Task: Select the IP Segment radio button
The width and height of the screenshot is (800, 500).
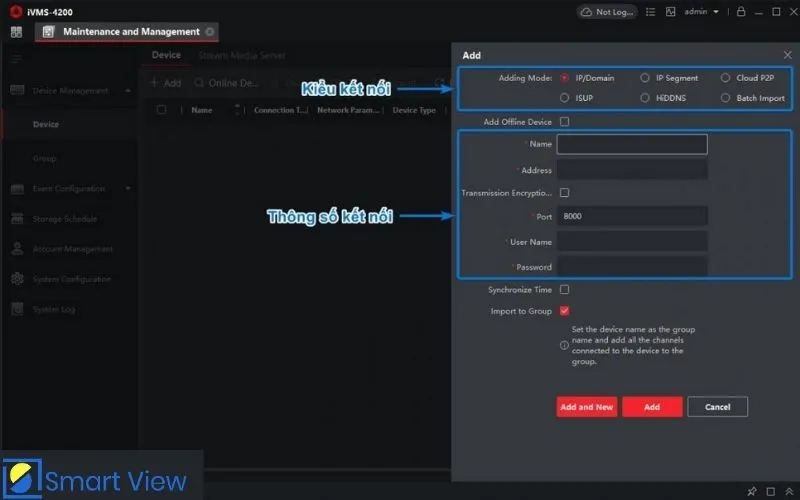Action: (x=645, y=77)
